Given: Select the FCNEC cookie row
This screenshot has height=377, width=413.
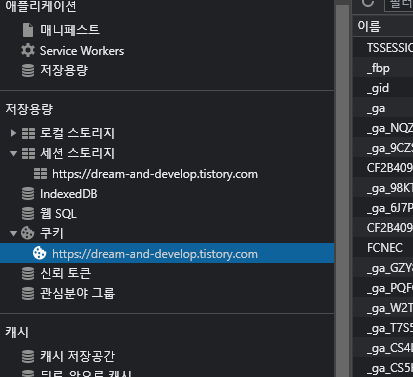Looking at the screenshot, I should (x=383, y=248).
